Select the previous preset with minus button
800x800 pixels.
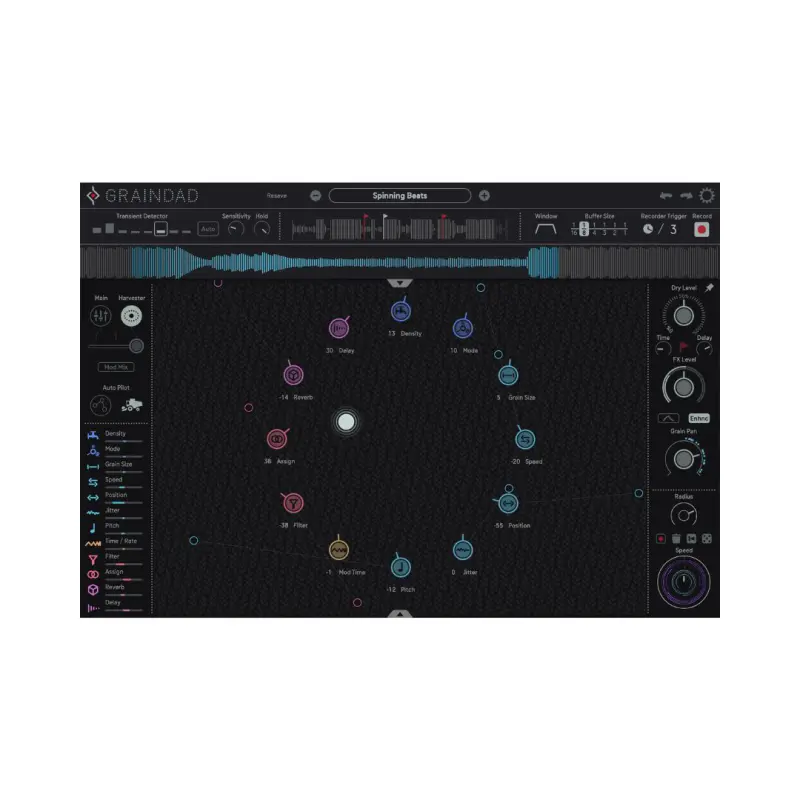click(x=315, y=195)
